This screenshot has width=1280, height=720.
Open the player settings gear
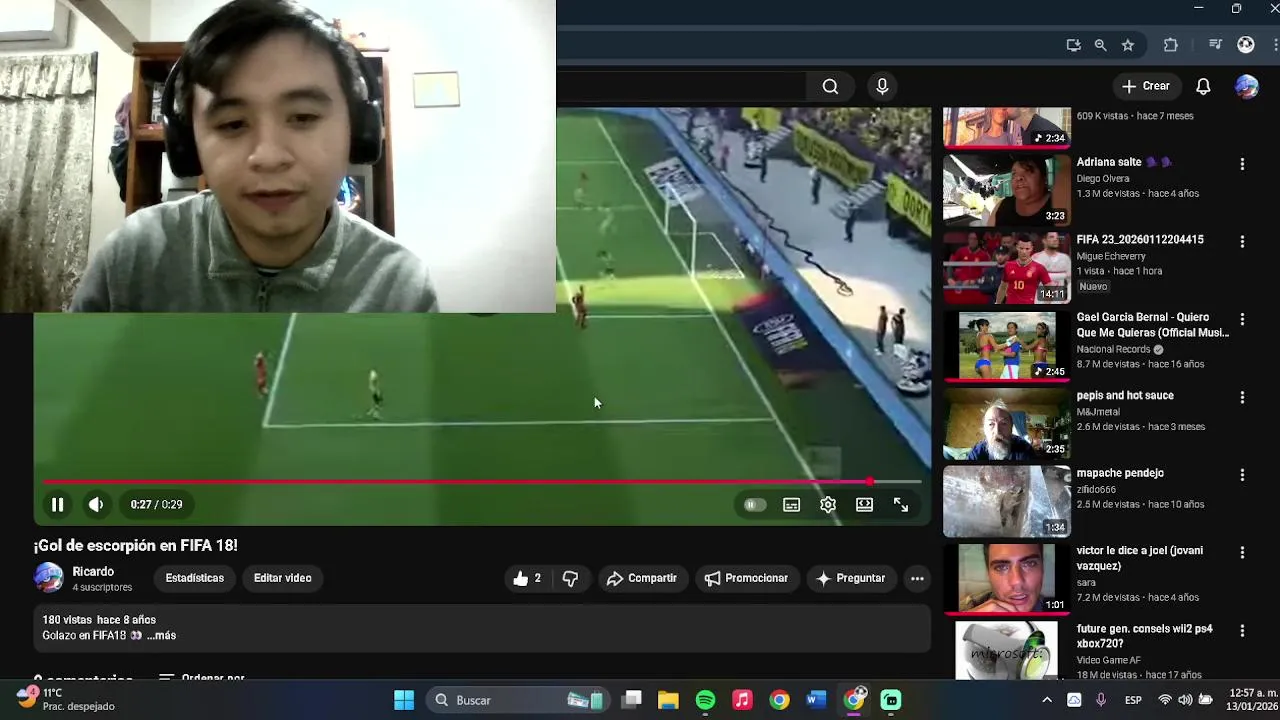click(x=828, y=505)
